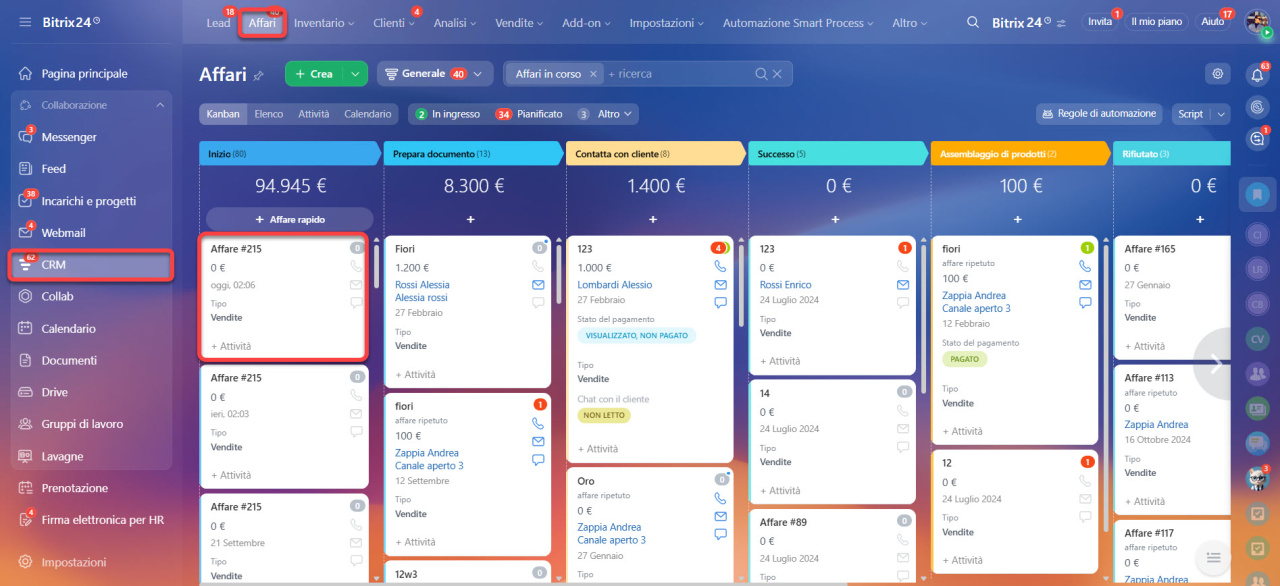Click the Regole di automazione button

click(x=1100, y=114)
